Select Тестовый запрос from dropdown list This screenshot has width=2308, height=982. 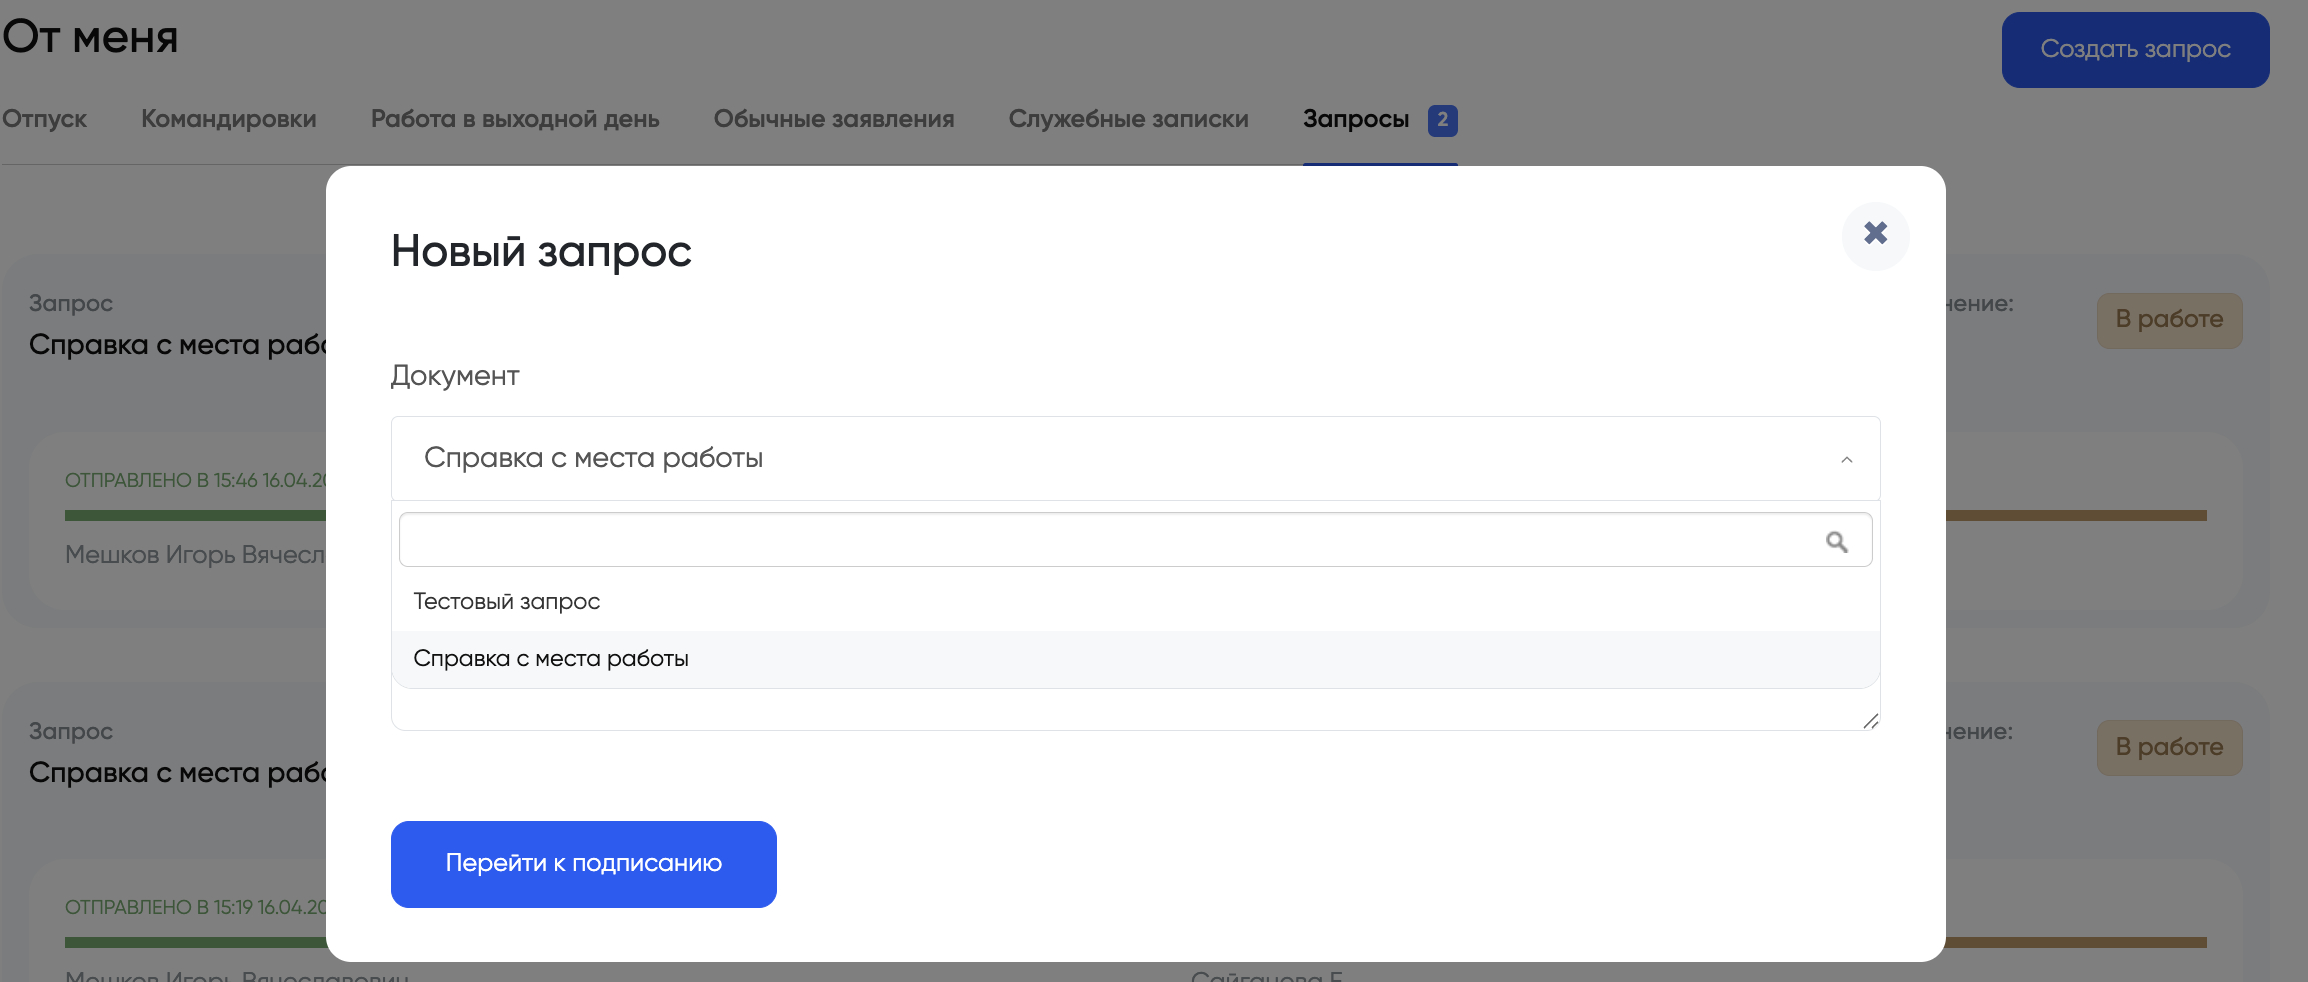[507, 602]
